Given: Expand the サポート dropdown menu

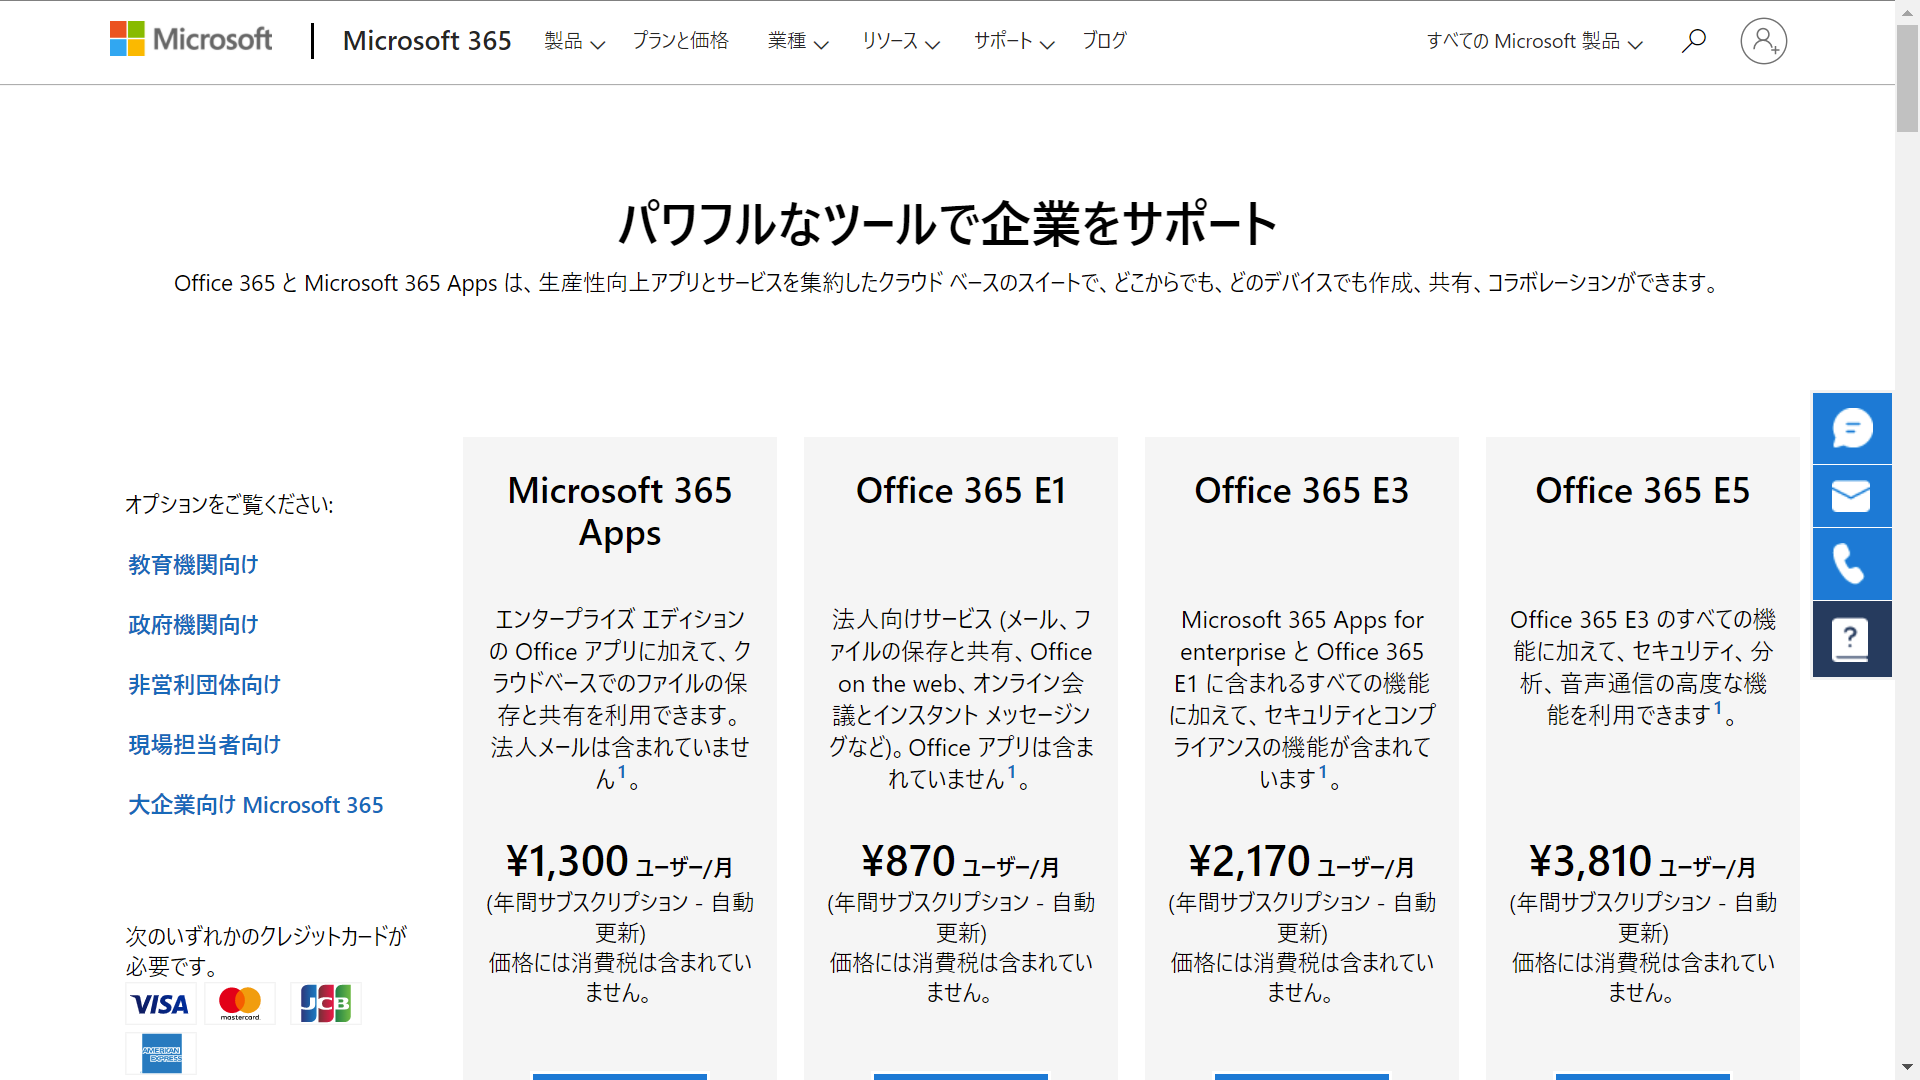Looking at the screenshot, I should pos(1014,41).
